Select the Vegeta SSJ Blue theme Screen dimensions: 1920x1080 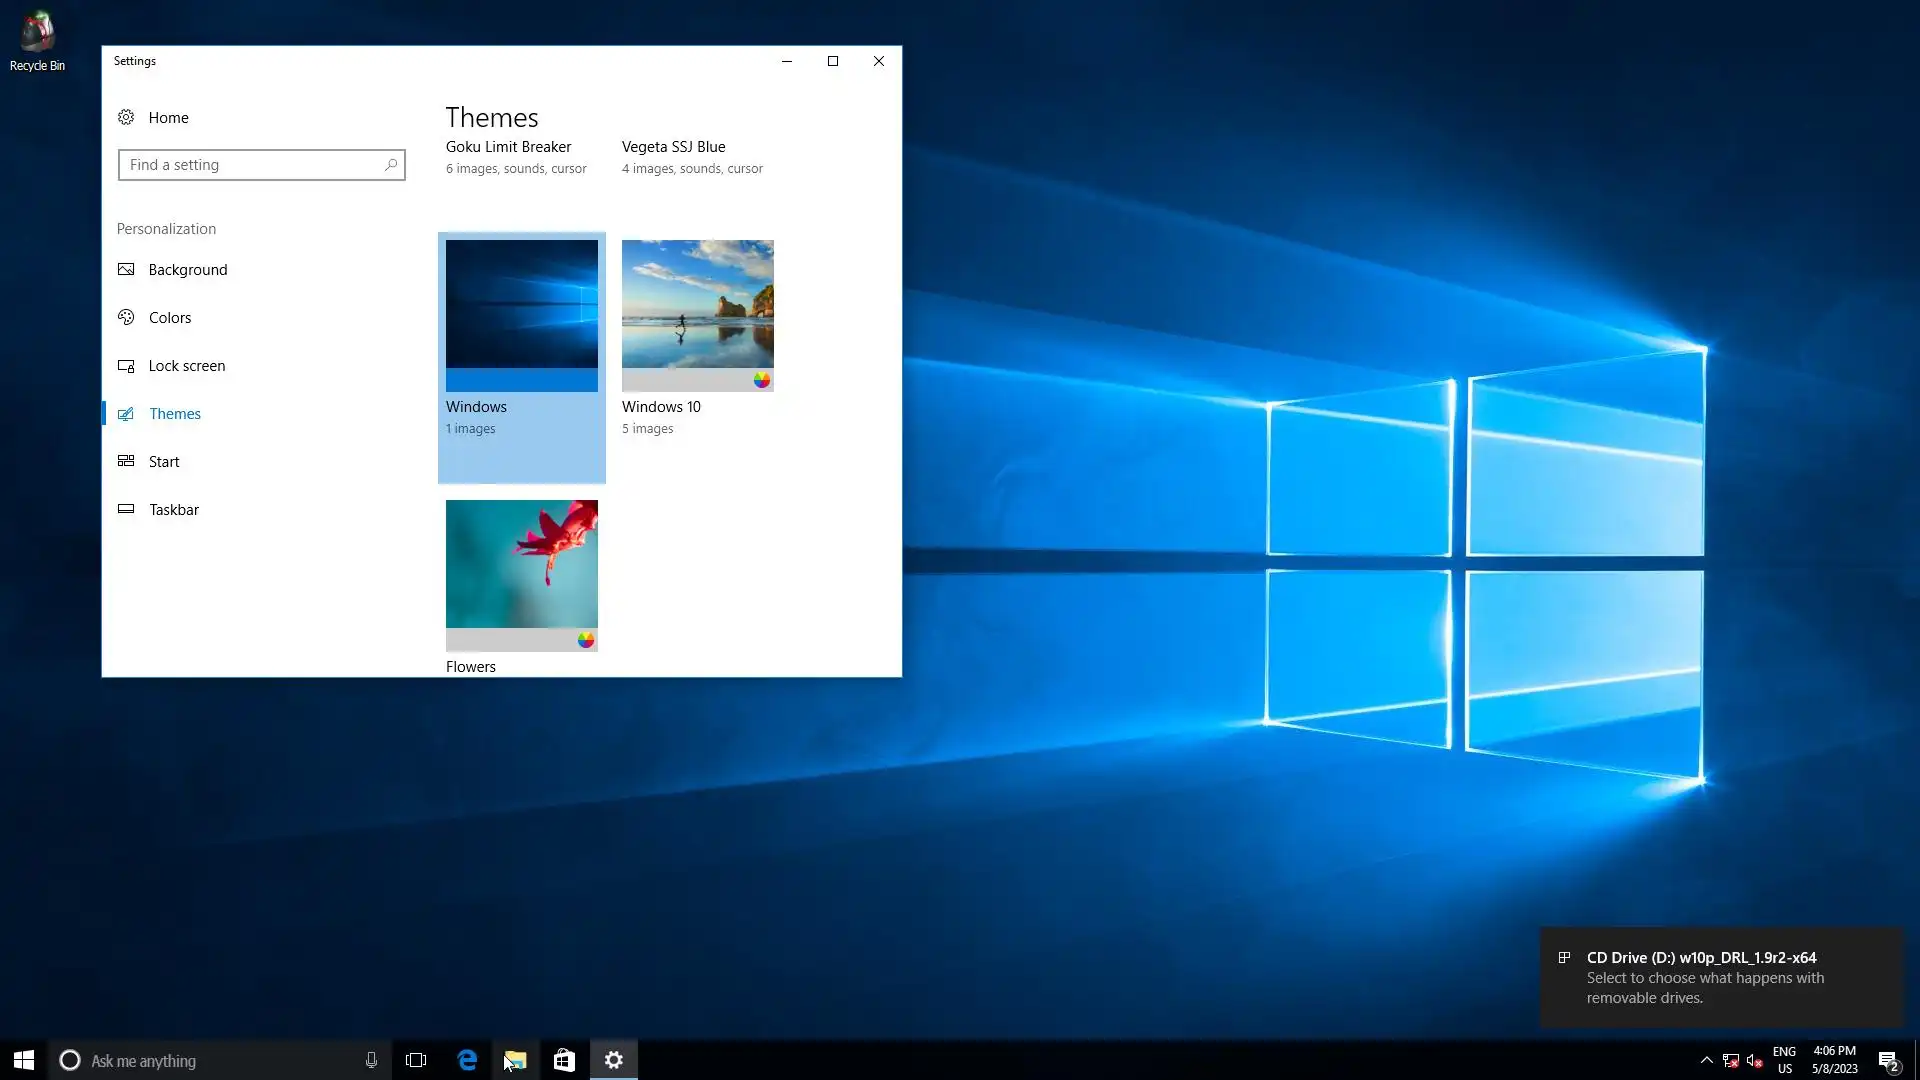pos(673,147)
